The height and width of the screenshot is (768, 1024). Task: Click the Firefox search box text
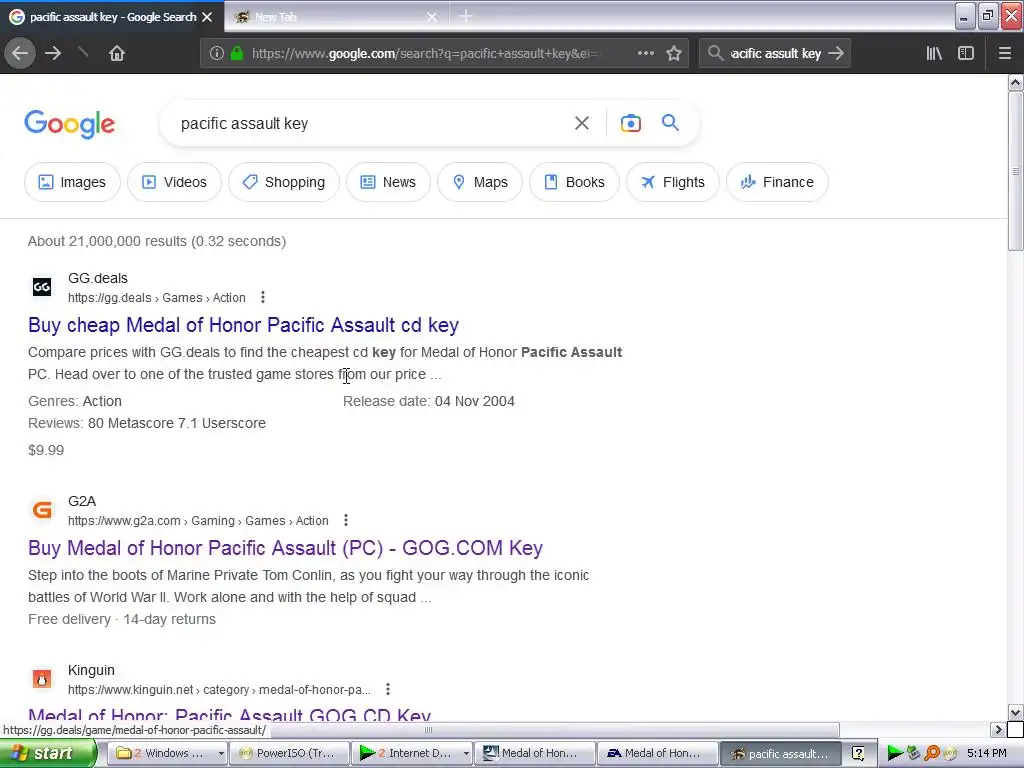point(775,54)
